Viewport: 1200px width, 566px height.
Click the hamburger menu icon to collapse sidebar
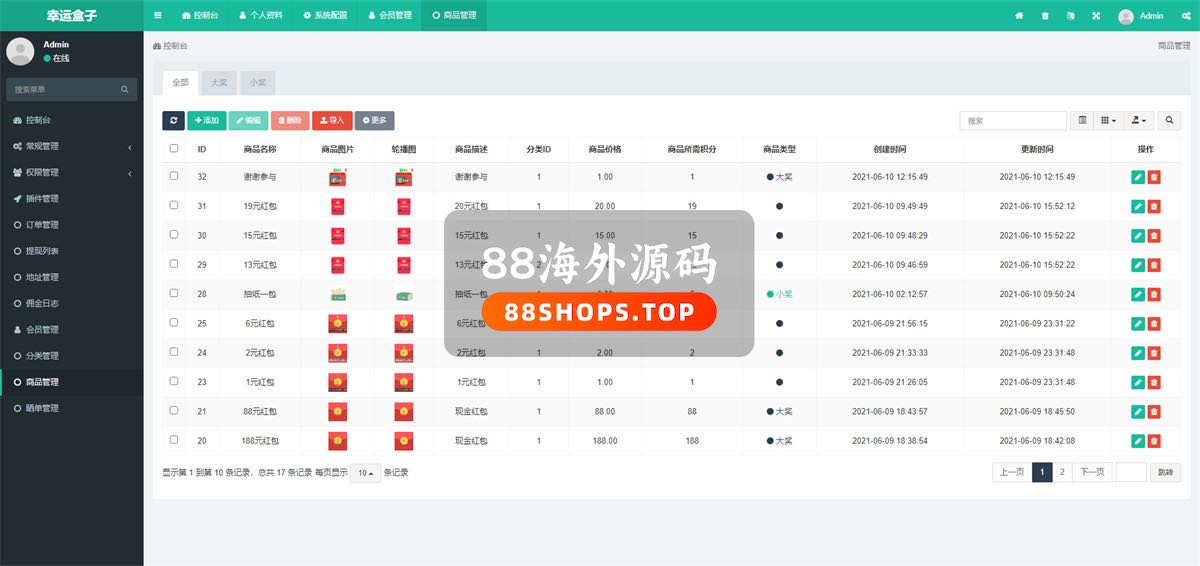(158, 16)
